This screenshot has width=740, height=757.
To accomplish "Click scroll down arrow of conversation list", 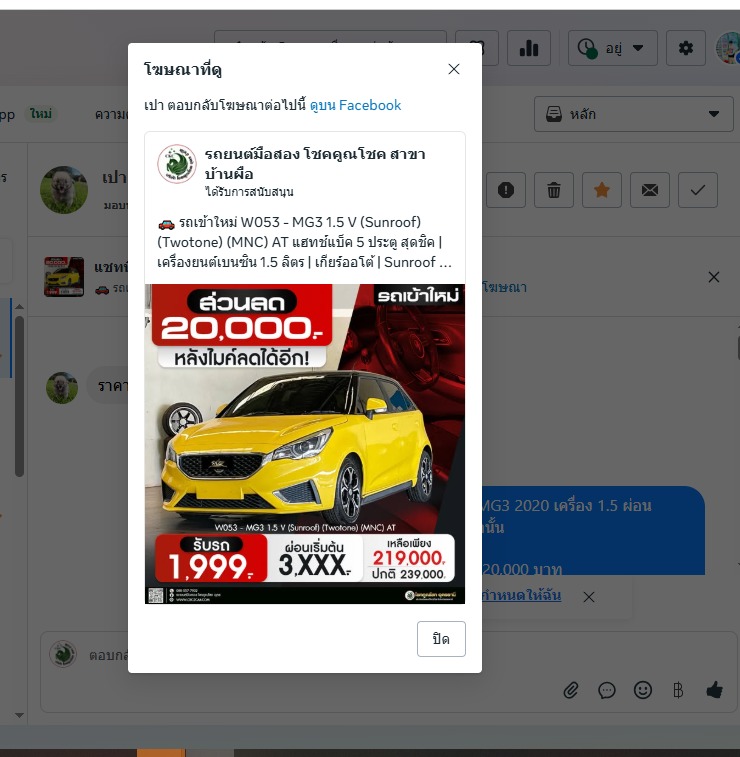I will 19,715.
